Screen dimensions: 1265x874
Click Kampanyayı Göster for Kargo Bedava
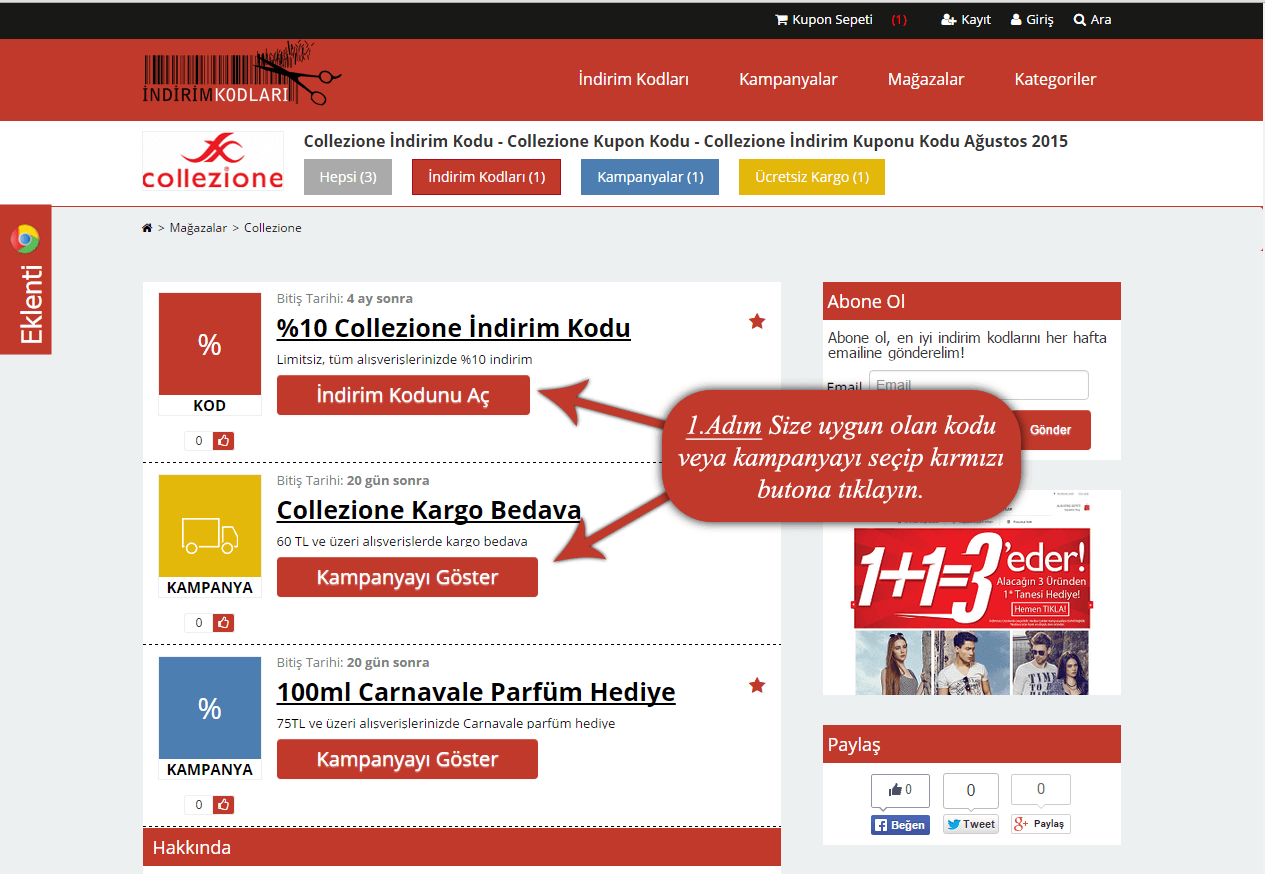tap(407, 577)
